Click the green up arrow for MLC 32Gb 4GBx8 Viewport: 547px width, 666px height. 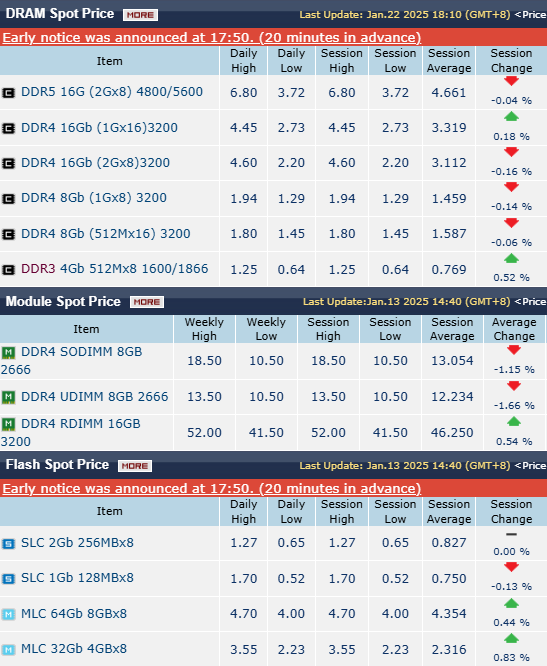pyautogui.click(x=511, y=638)
